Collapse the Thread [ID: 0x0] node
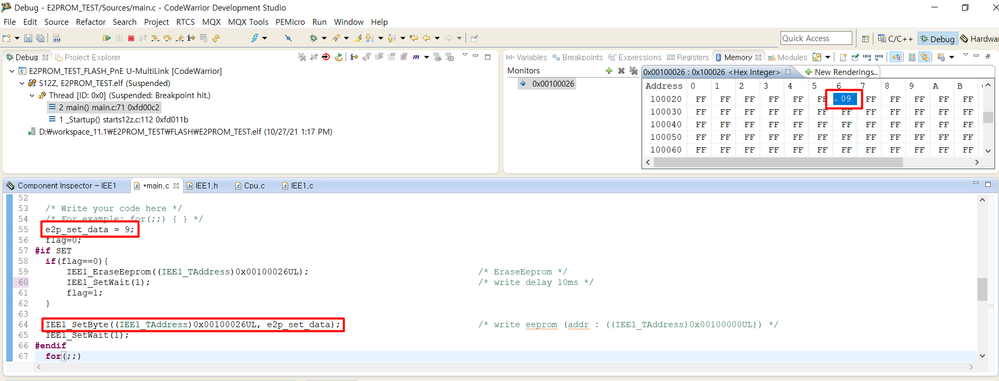 (x=31, y=95)
